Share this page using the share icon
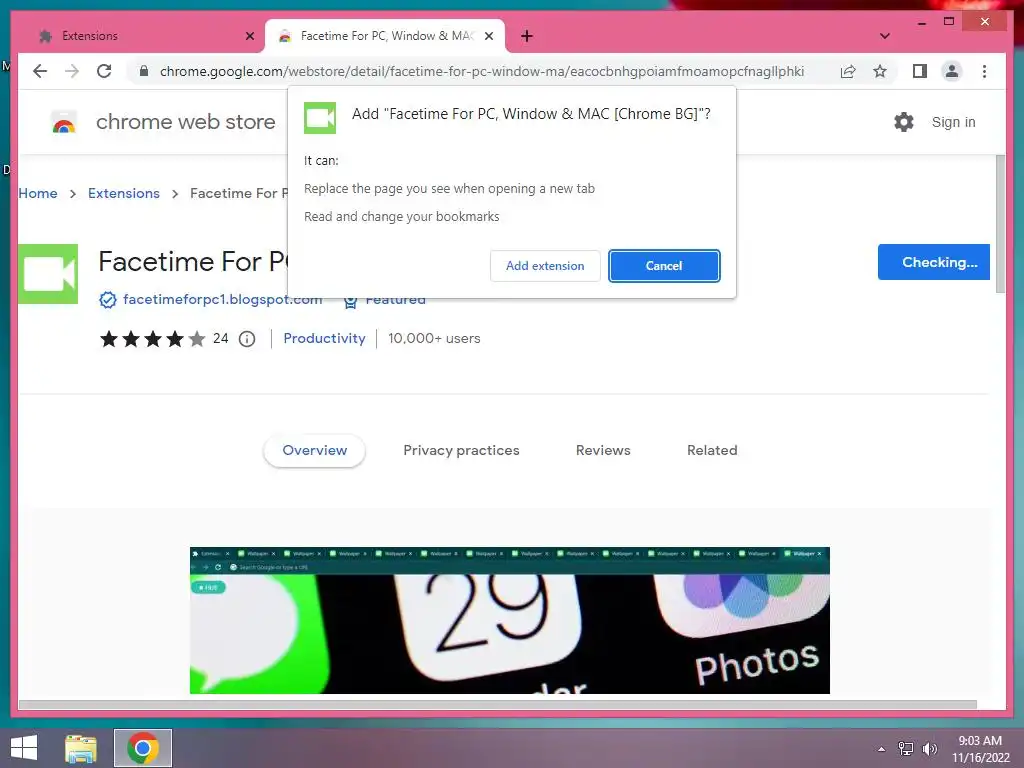The width and height of the screenshot is (1024, 768). click(x=848, y=71)
